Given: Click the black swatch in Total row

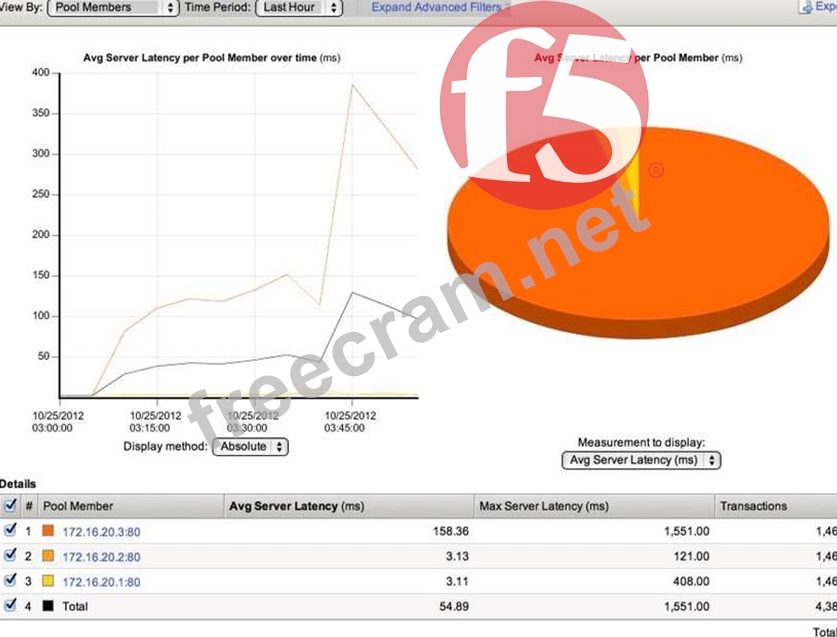Looking at the screenshot, I should click(48, 605).
